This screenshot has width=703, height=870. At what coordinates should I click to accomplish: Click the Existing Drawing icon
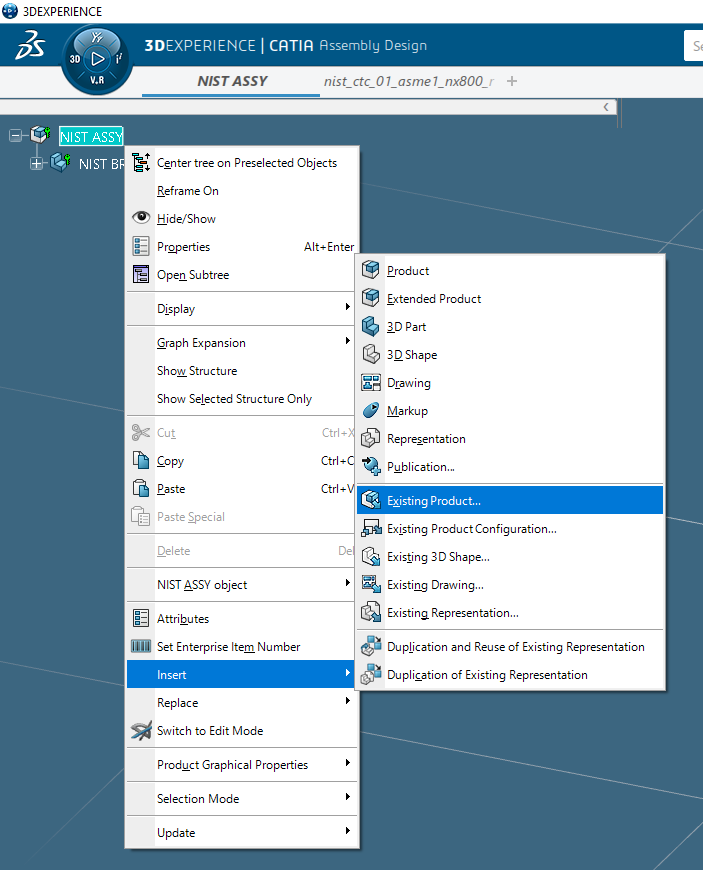tap(371, 584)
